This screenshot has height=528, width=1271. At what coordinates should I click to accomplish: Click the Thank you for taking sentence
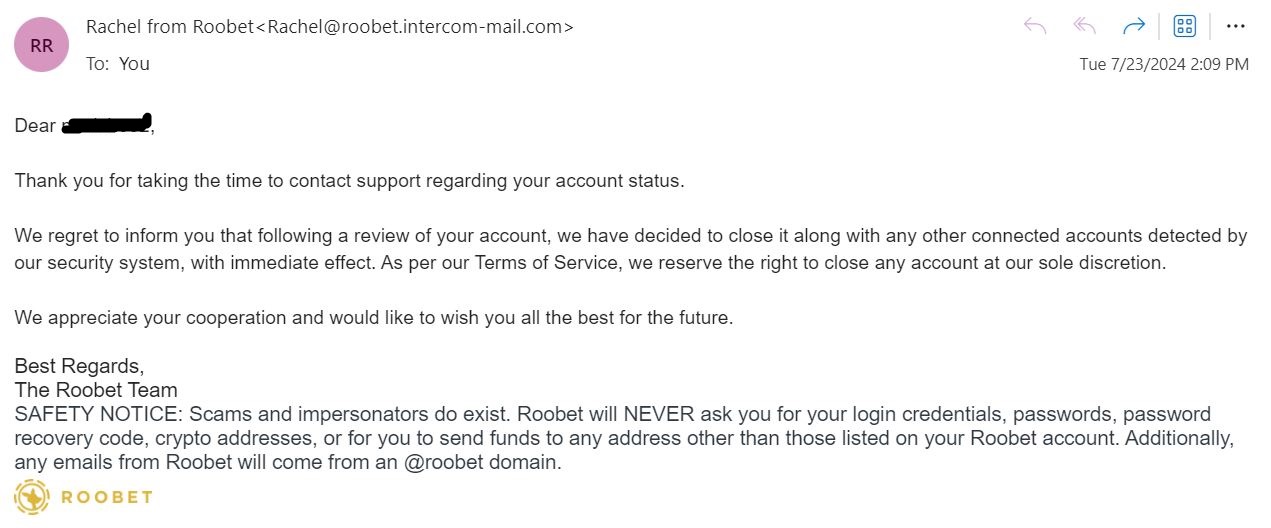(349, 182)
